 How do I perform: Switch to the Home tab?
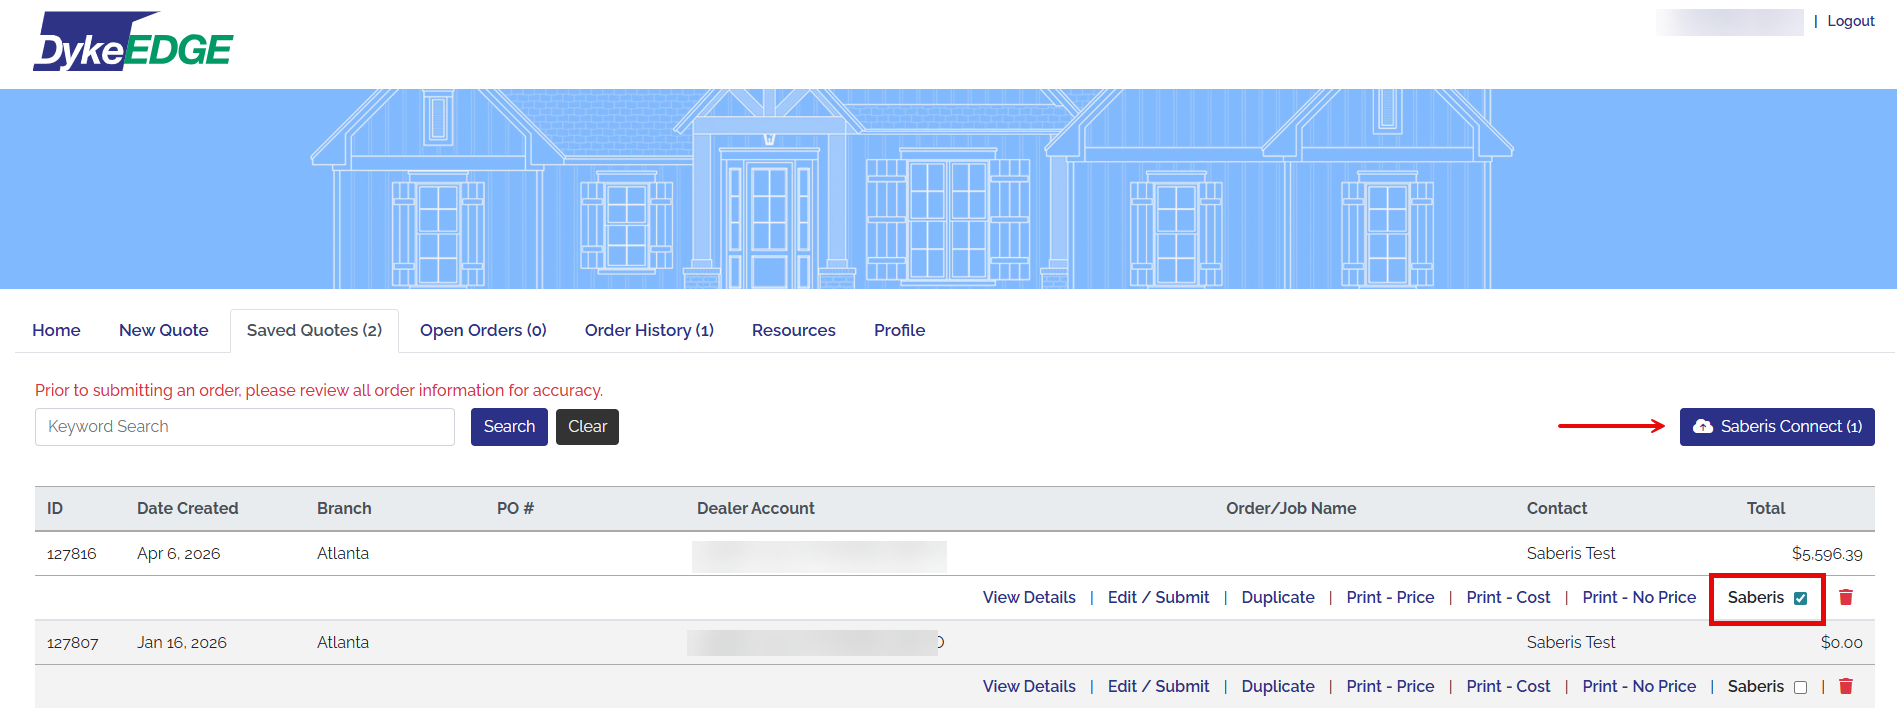tap(56, 330)
